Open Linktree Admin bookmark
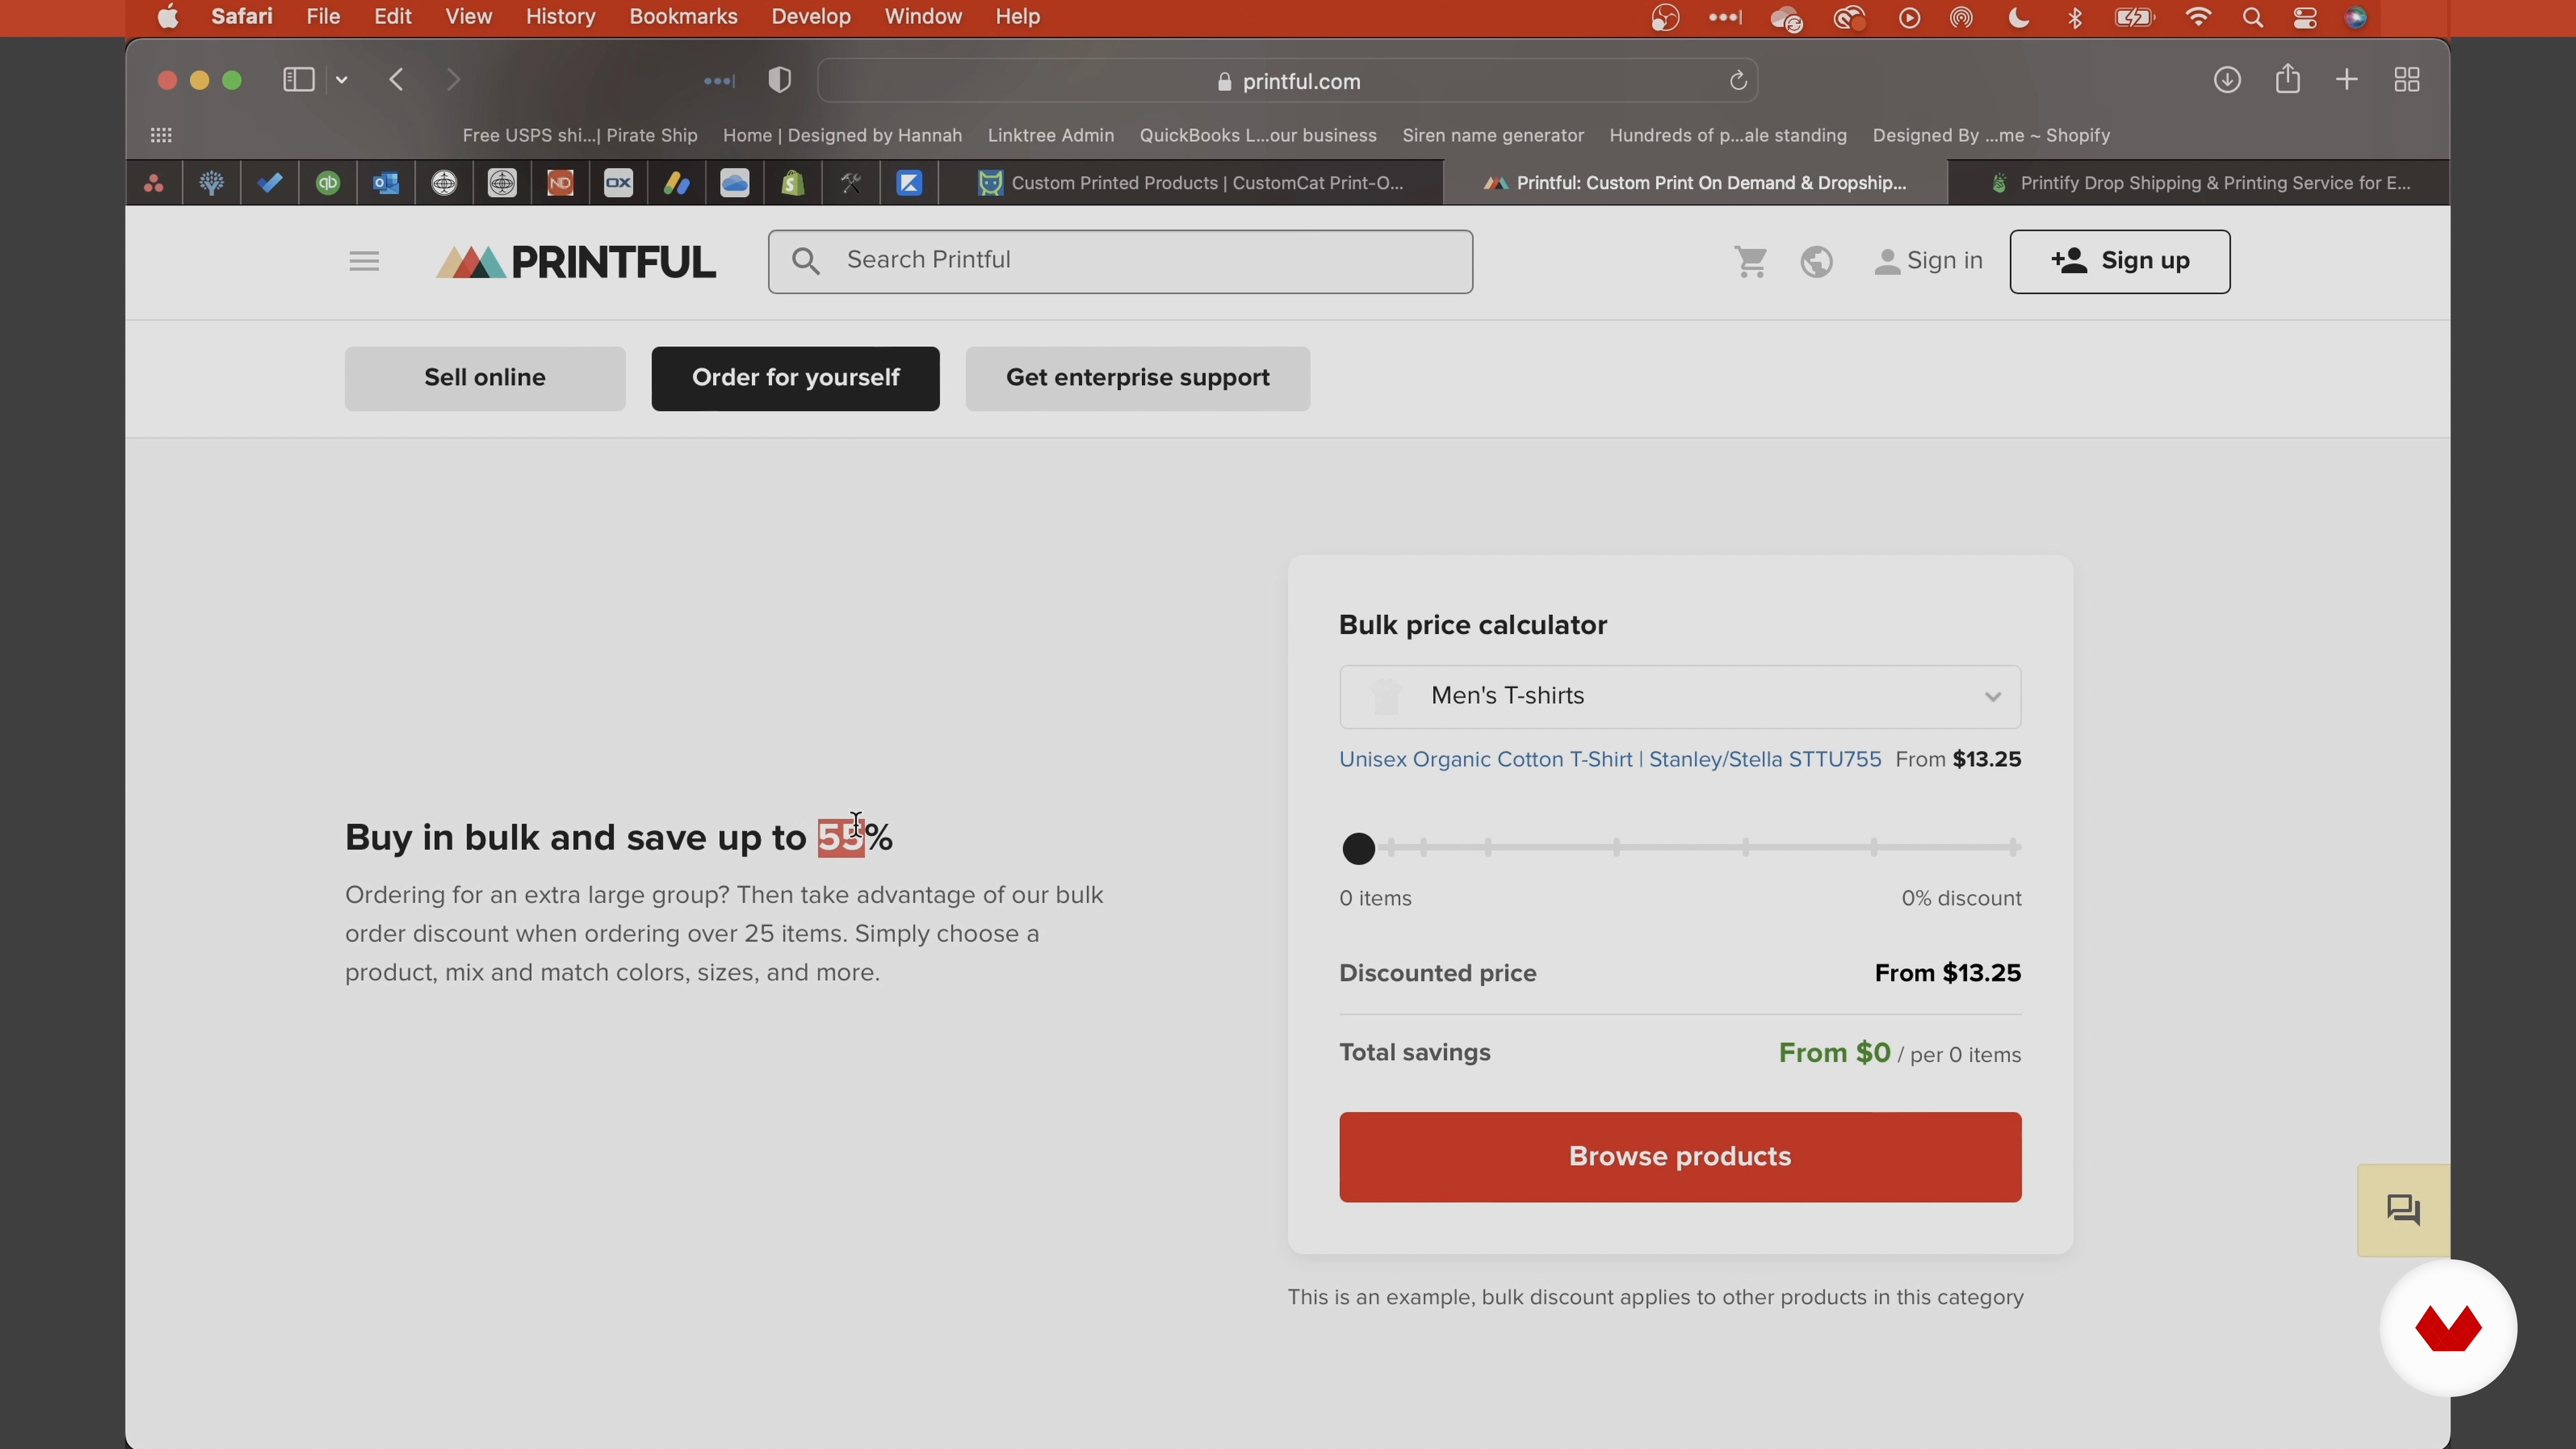Viewport: 2576px width, 1449px height. point(1051,135)
